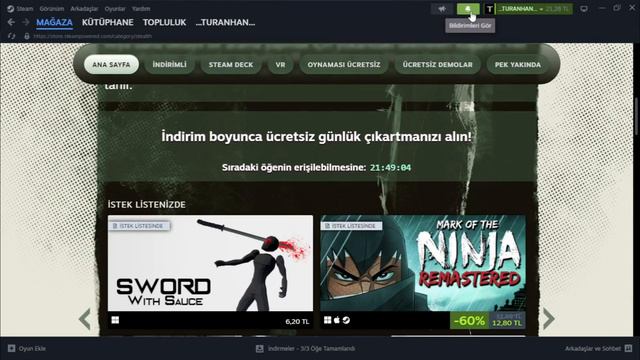Viewport: 640px width, 360px height.
Task: Open Arkadaşlar ve Sohbet
Action: (x=593, y=349)
